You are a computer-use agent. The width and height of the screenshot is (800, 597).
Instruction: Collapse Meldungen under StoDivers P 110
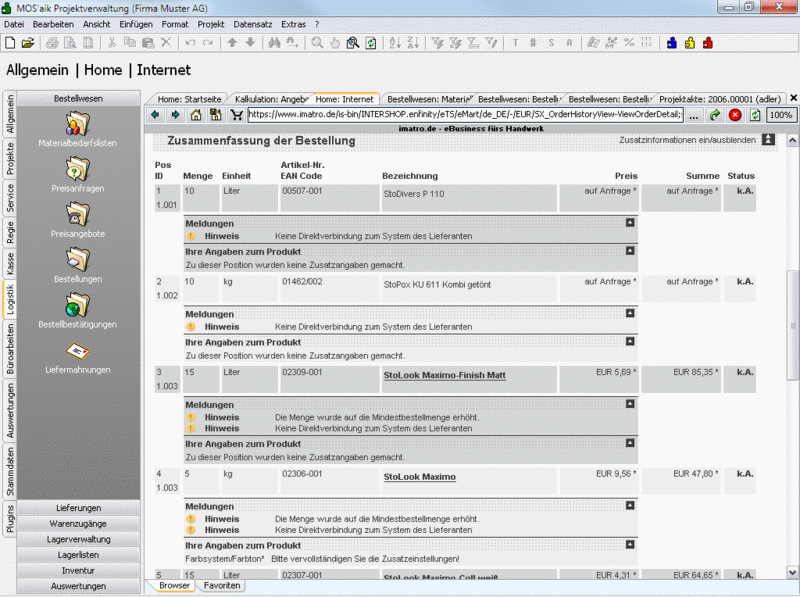click(630, 222)
